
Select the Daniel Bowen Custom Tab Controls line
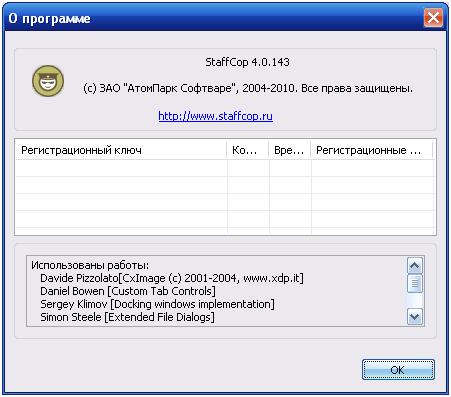(128, 291)
